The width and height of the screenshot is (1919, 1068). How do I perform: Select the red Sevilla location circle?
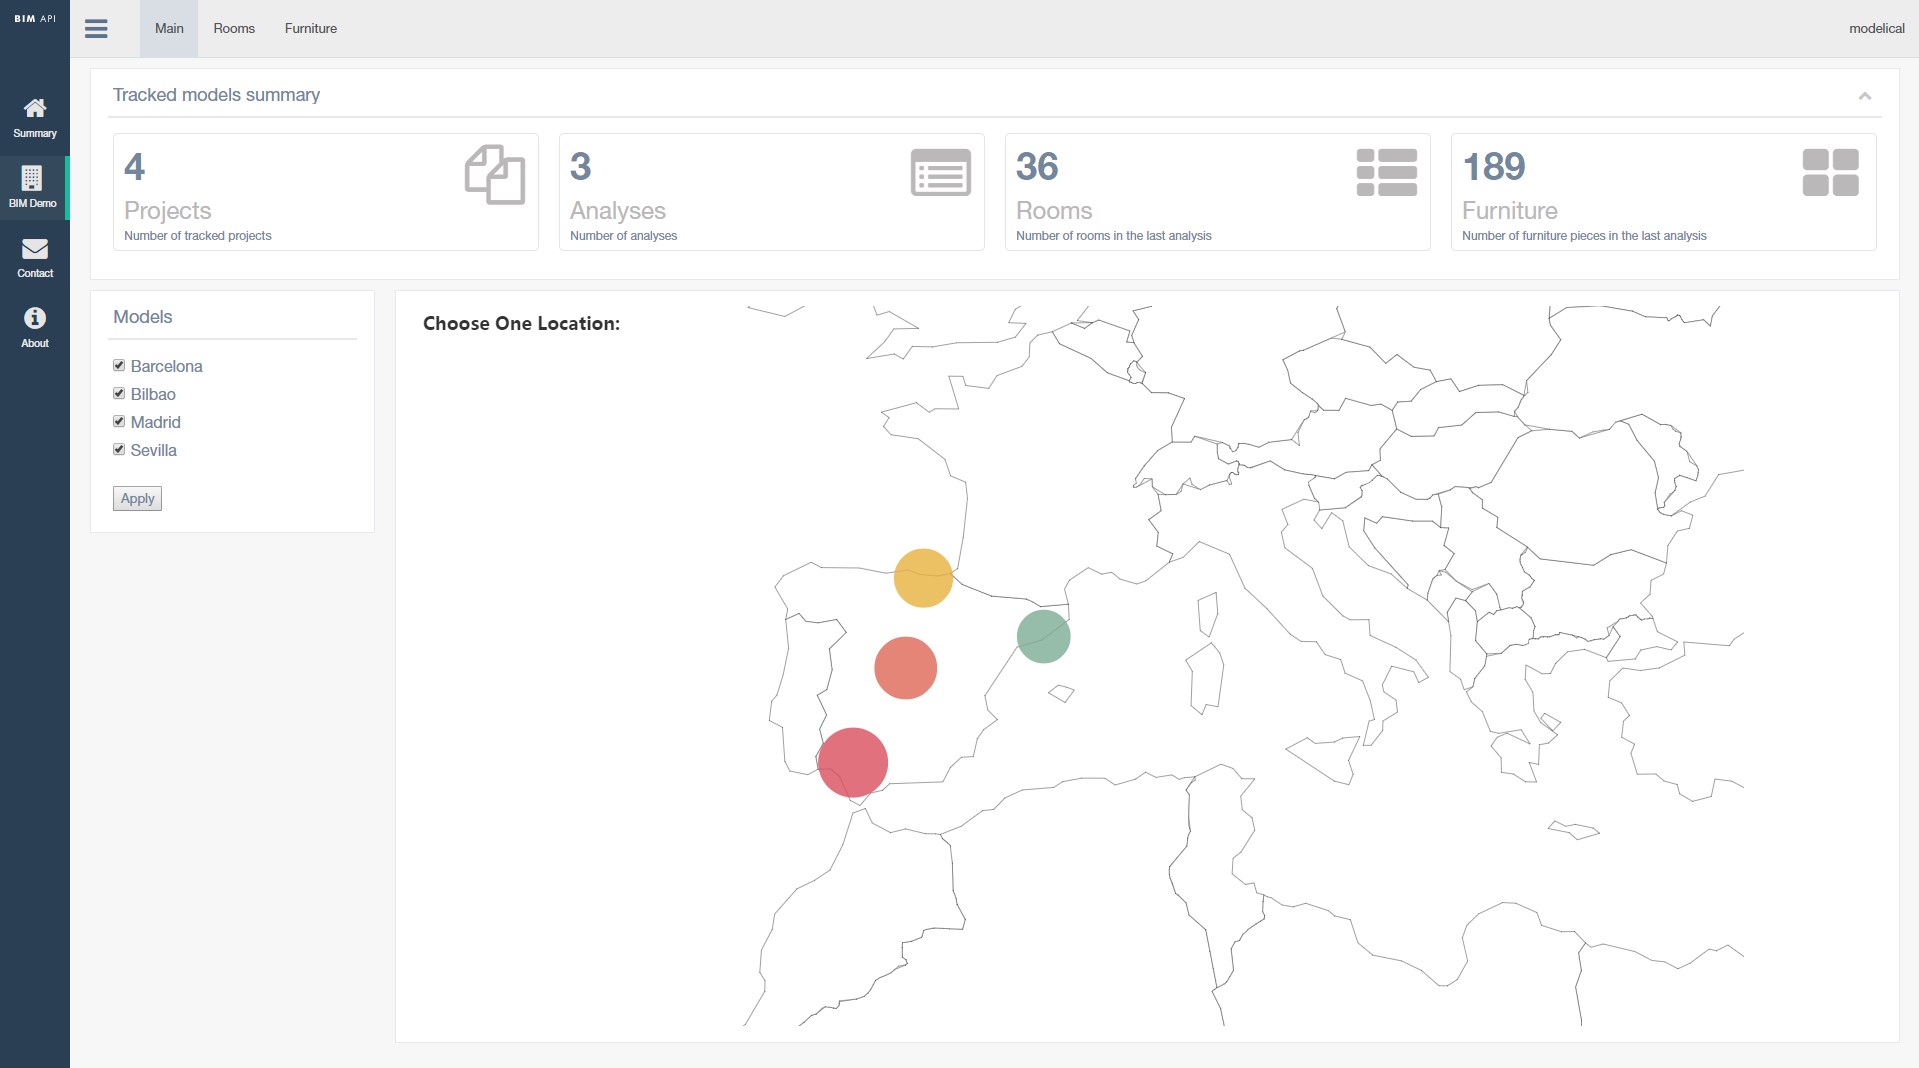[852, 763]
